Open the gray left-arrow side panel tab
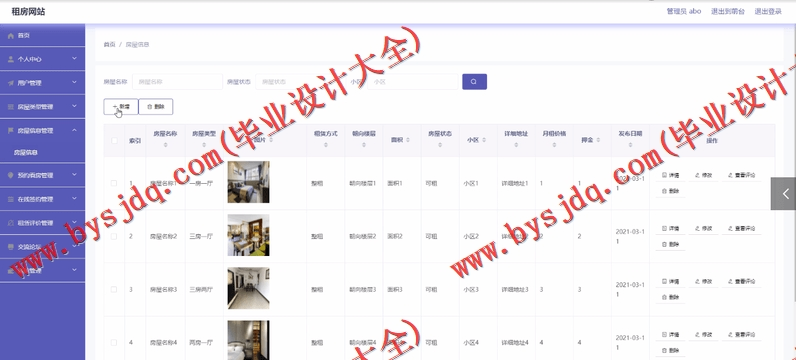 pyautogui.click(x=783, y=193)
